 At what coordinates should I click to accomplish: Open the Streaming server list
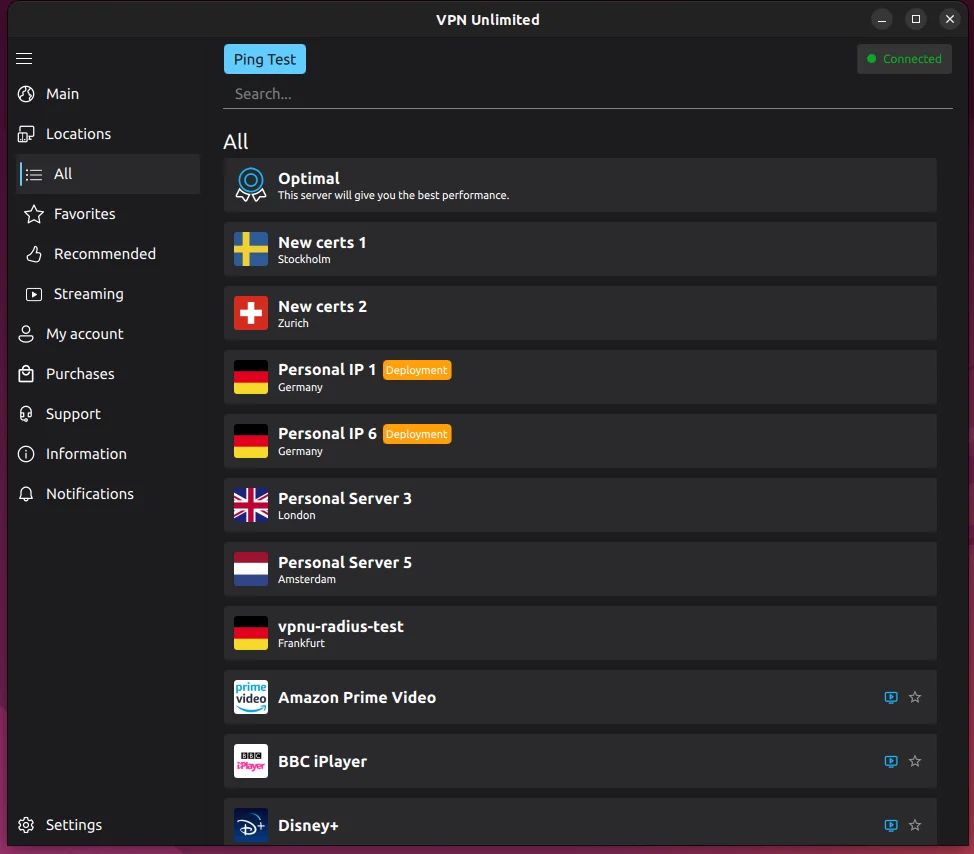point(88,294)
